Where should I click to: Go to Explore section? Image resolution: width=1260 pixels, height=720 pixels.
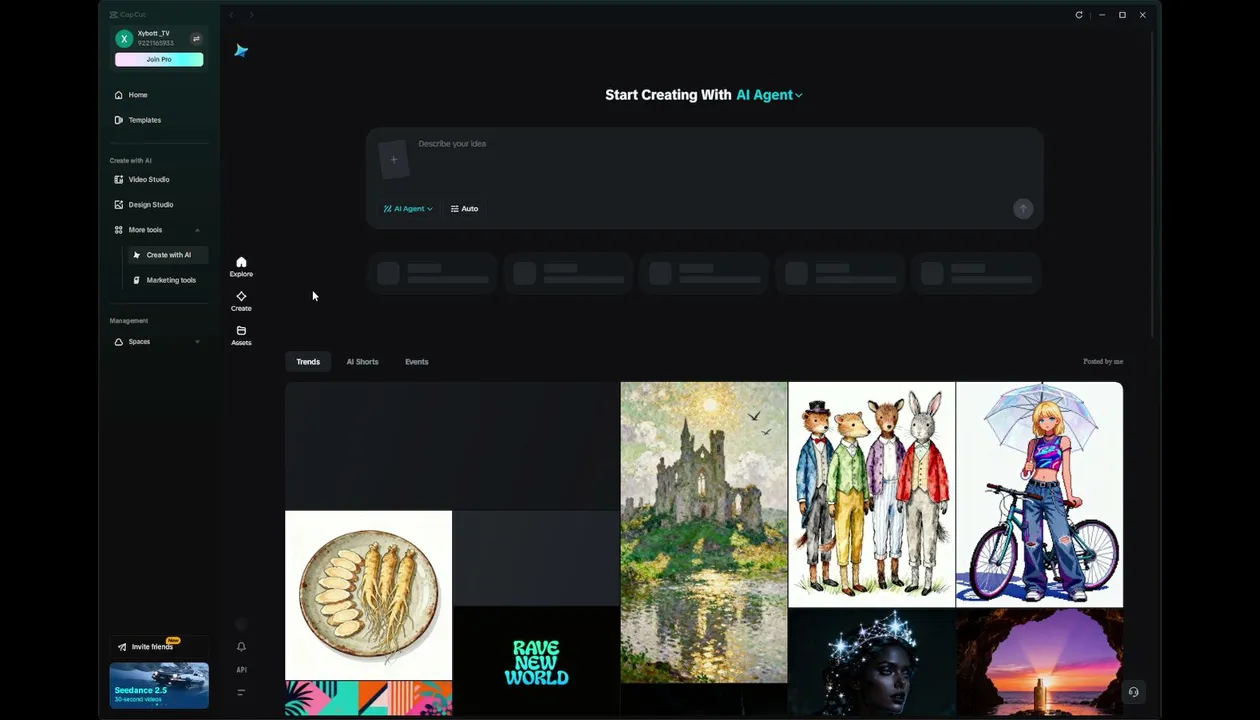241,266
